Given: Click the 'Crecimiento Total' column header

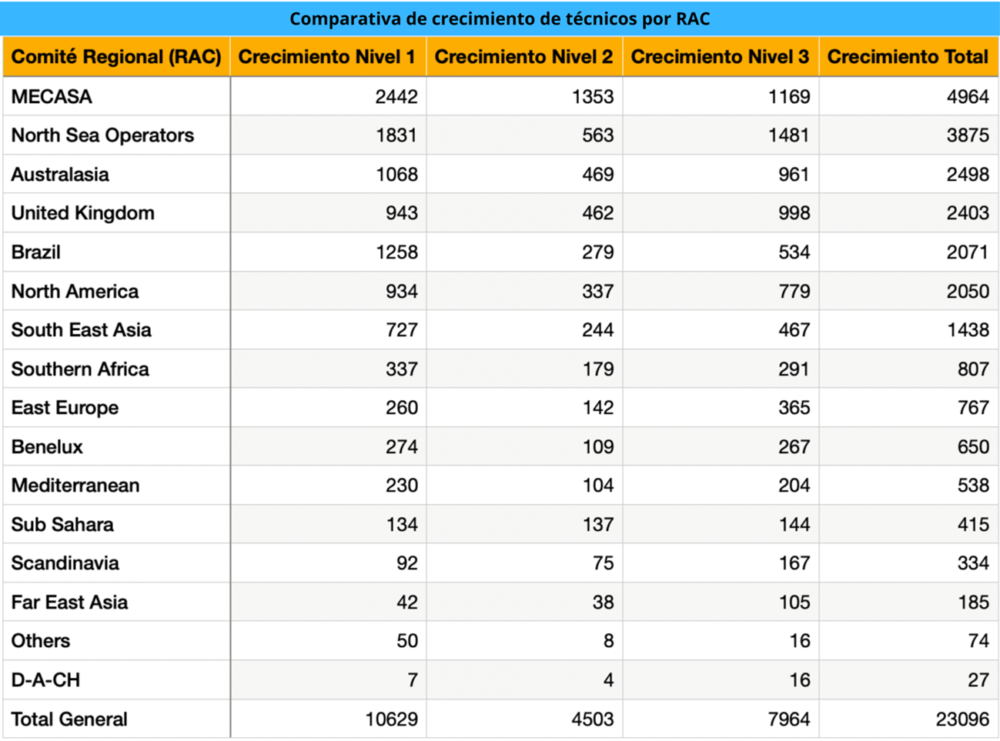Looking at the screenshot, I should [x=908, y=57].
